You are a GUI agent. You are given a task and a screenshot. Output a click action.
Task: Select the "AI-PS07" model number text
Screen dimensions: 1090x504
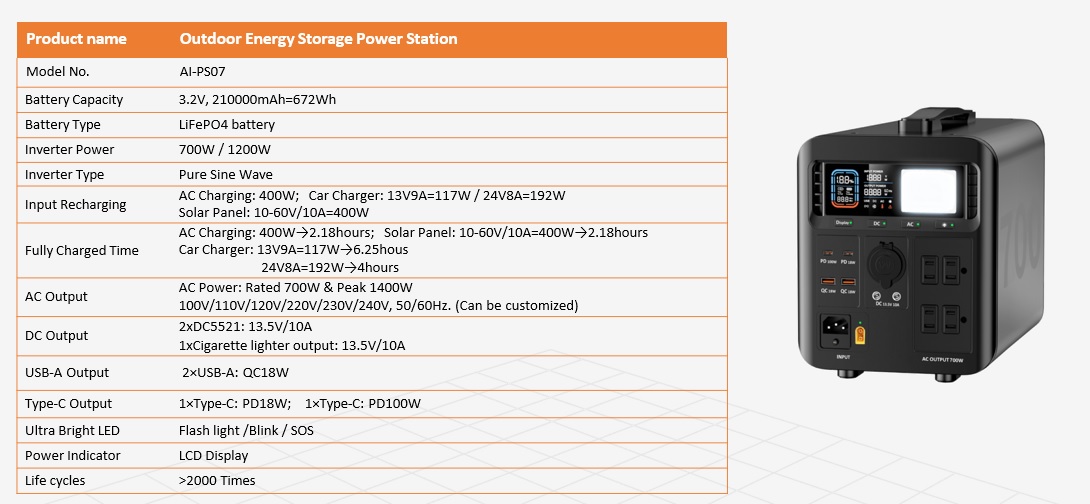[204, 72]
